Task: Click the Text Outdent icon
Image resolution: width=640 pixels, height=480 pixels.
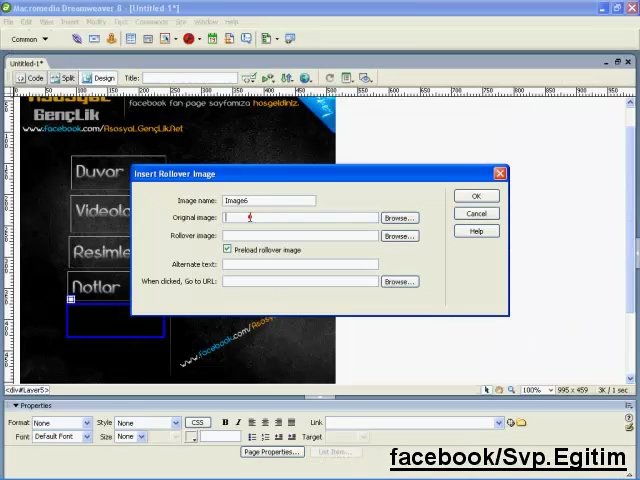Action: point(278,437)
